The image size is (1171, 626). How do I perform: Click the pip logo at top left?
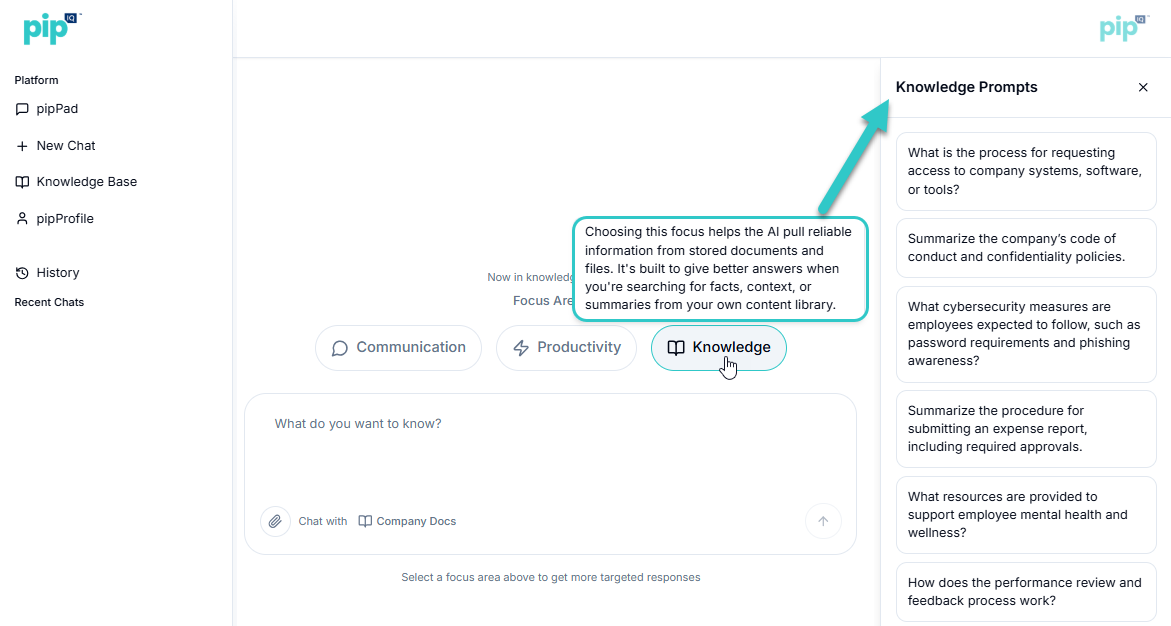52,28
